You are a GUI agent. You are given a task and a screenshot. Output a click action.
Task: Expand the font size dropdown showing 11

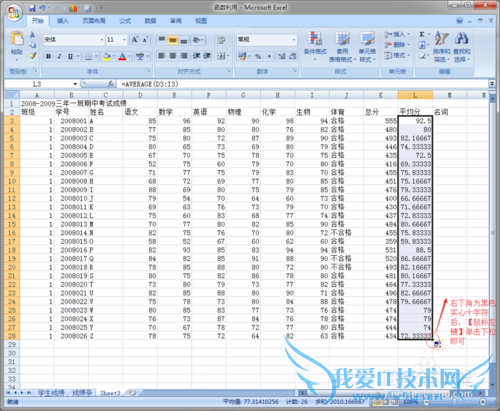[x=124, y=40]
